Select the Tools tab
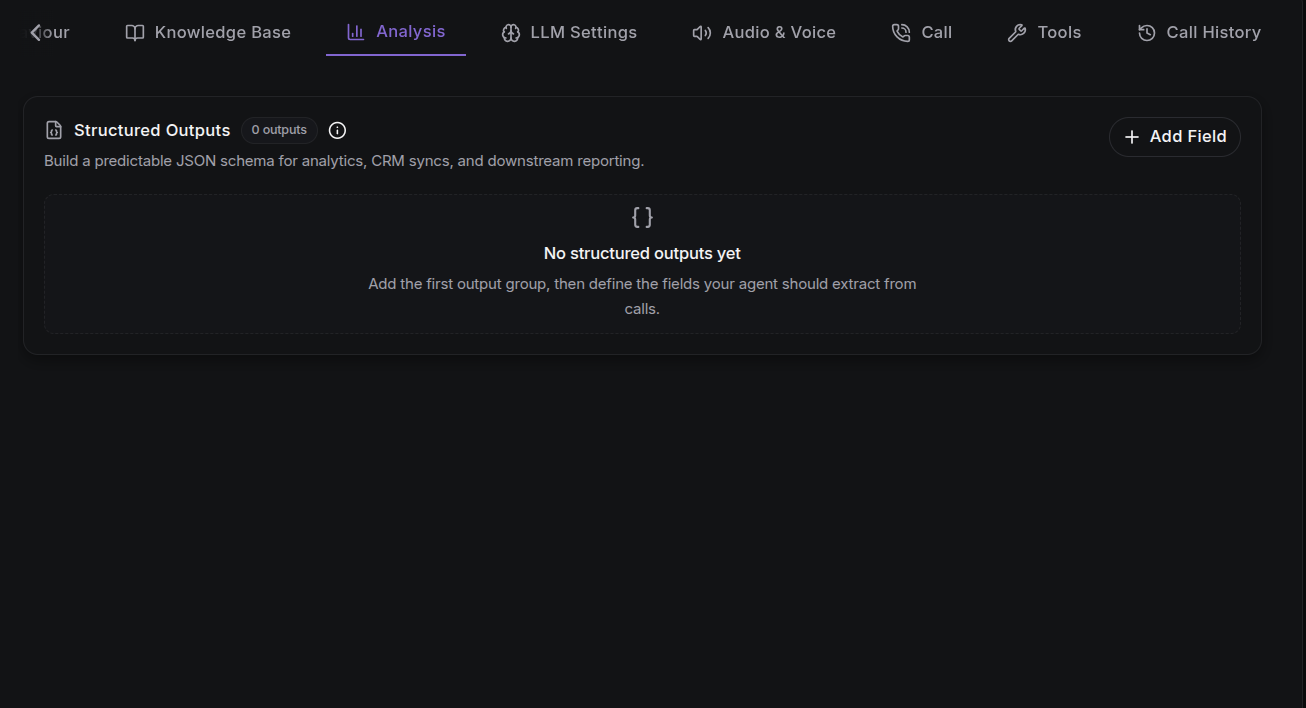1306x708 pixels. pos(1044,33)
